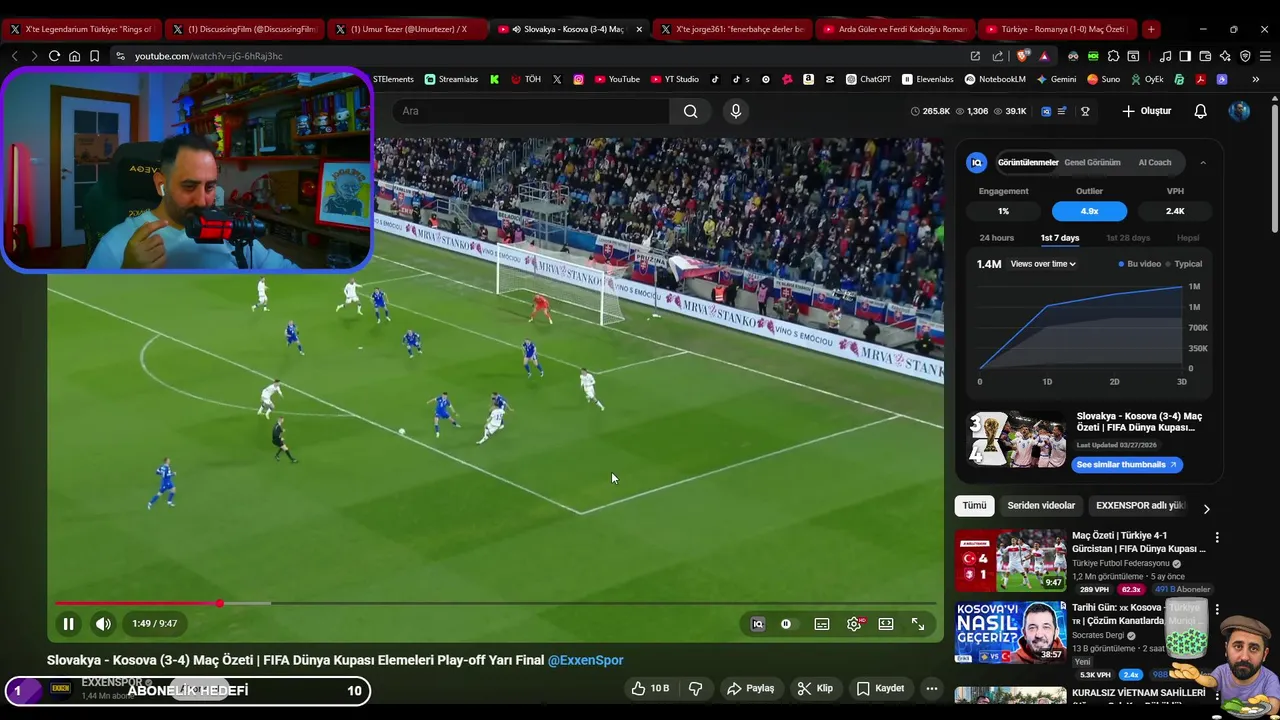Screen dimensions: 1280x720
Task: Switch to Görüntülenmeler tab in vidIQ panel
Action: 1028,162
